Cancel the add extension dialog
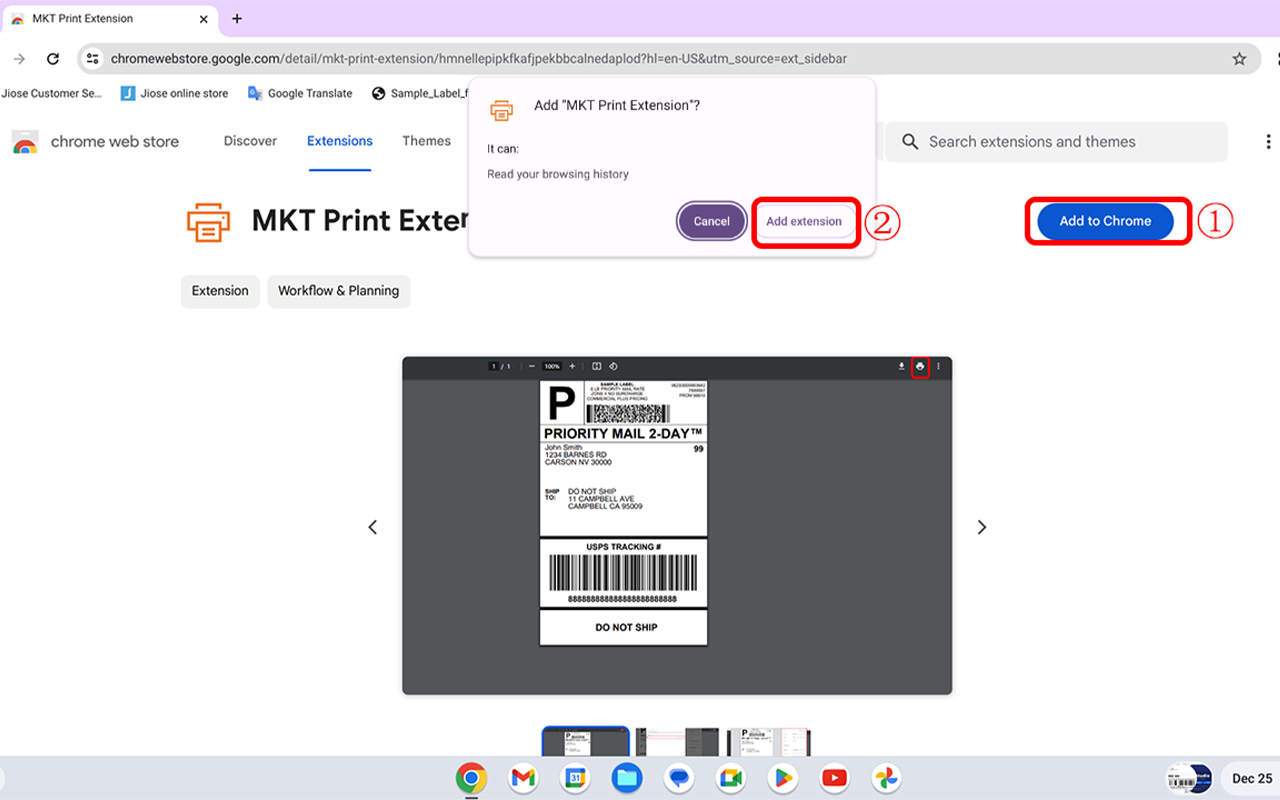This screenshot has width=1280, height=800. [x=712, y=221]
